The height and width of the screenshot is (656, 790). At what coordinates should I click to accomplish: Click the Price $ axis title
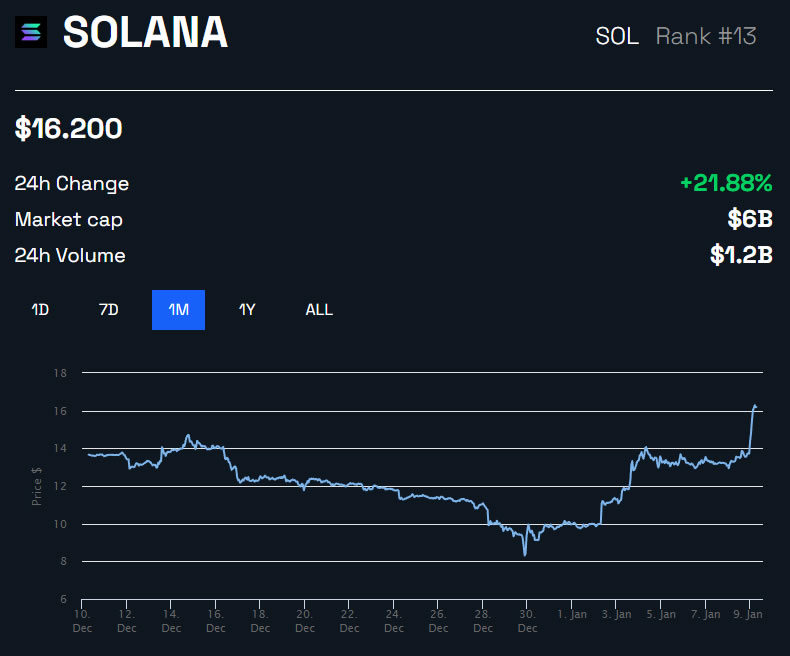(x=36, y=486)
